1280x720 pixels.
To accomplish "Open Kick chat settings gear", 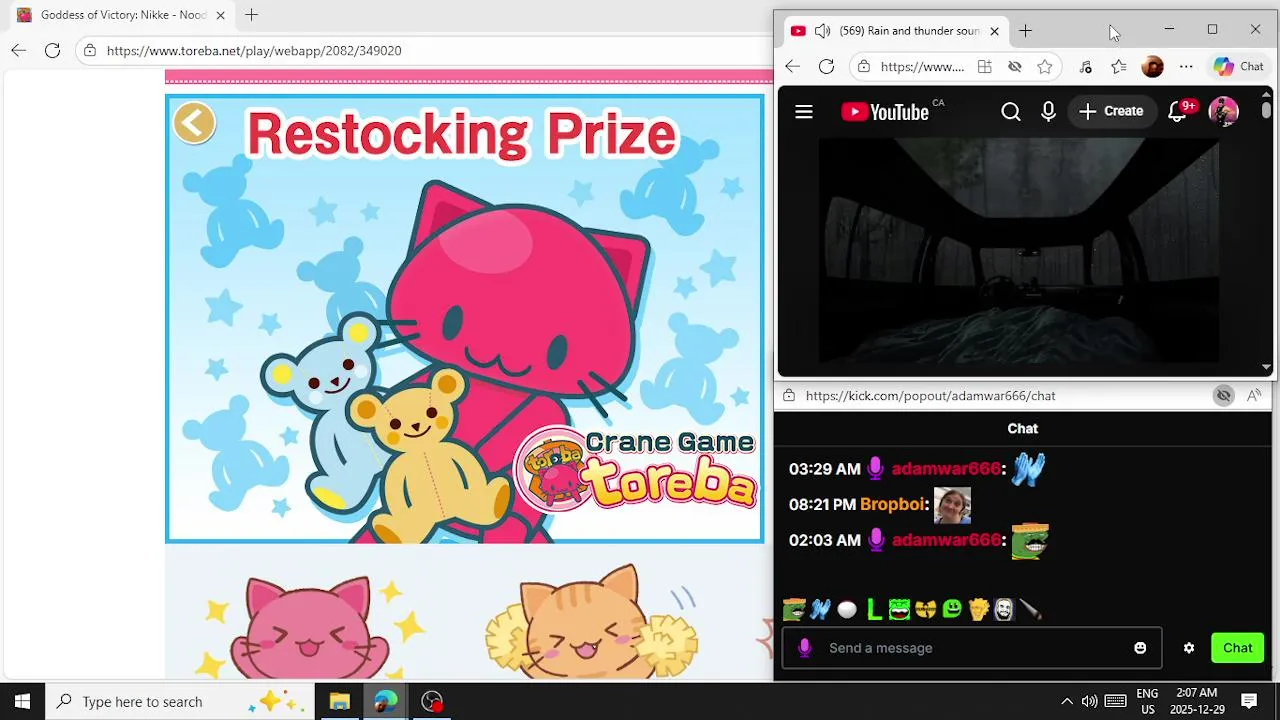I will [x=1189, y=648].
